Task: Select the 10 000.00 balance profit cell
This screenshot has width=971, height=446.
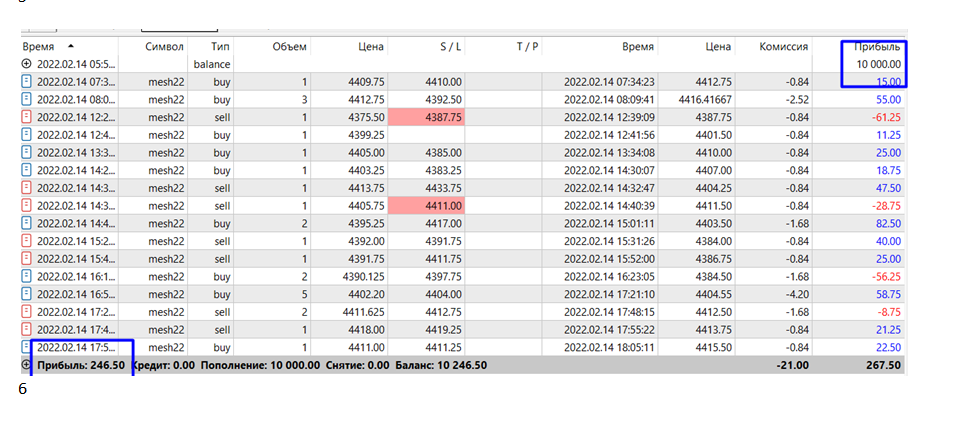Action: [x=879, y=64]
